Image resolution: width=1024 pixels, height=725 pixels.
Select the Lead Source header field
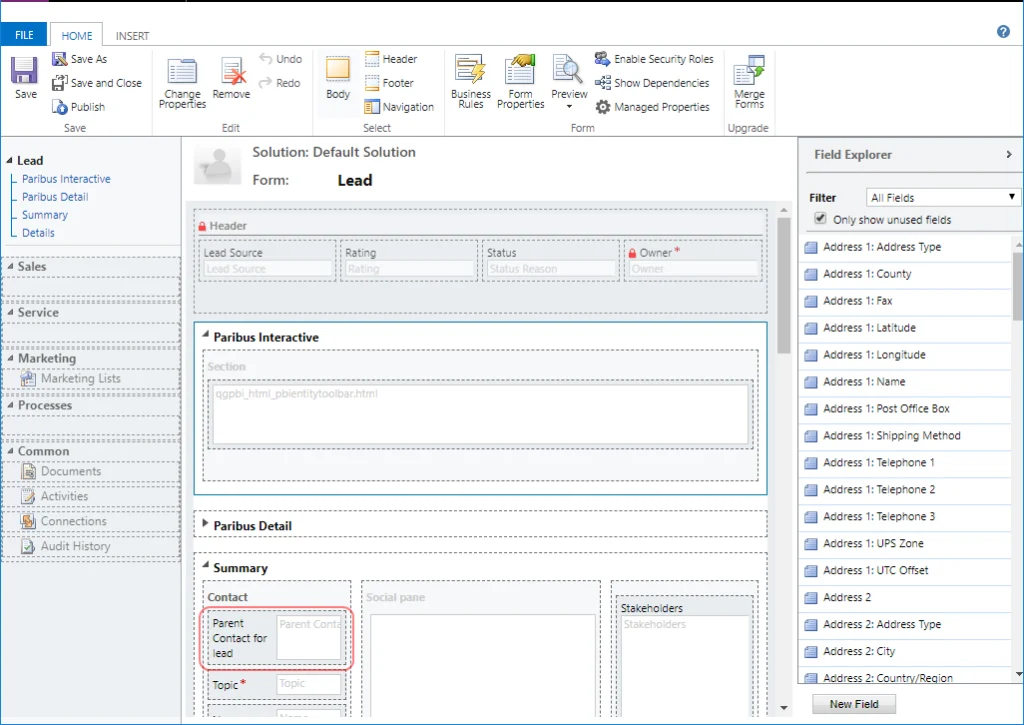(x=267, y=261)
